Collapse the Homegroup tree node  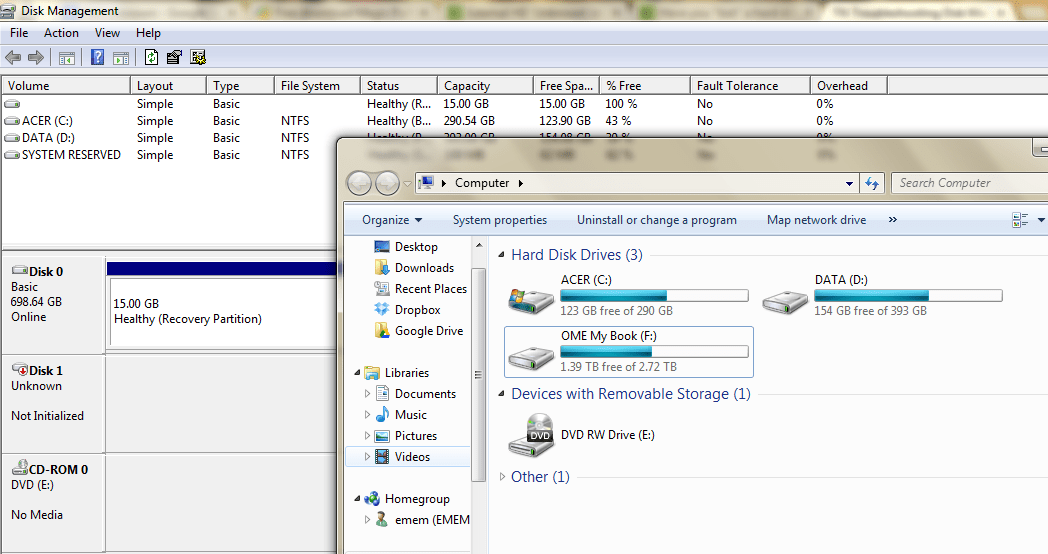(x=357, y=499)
